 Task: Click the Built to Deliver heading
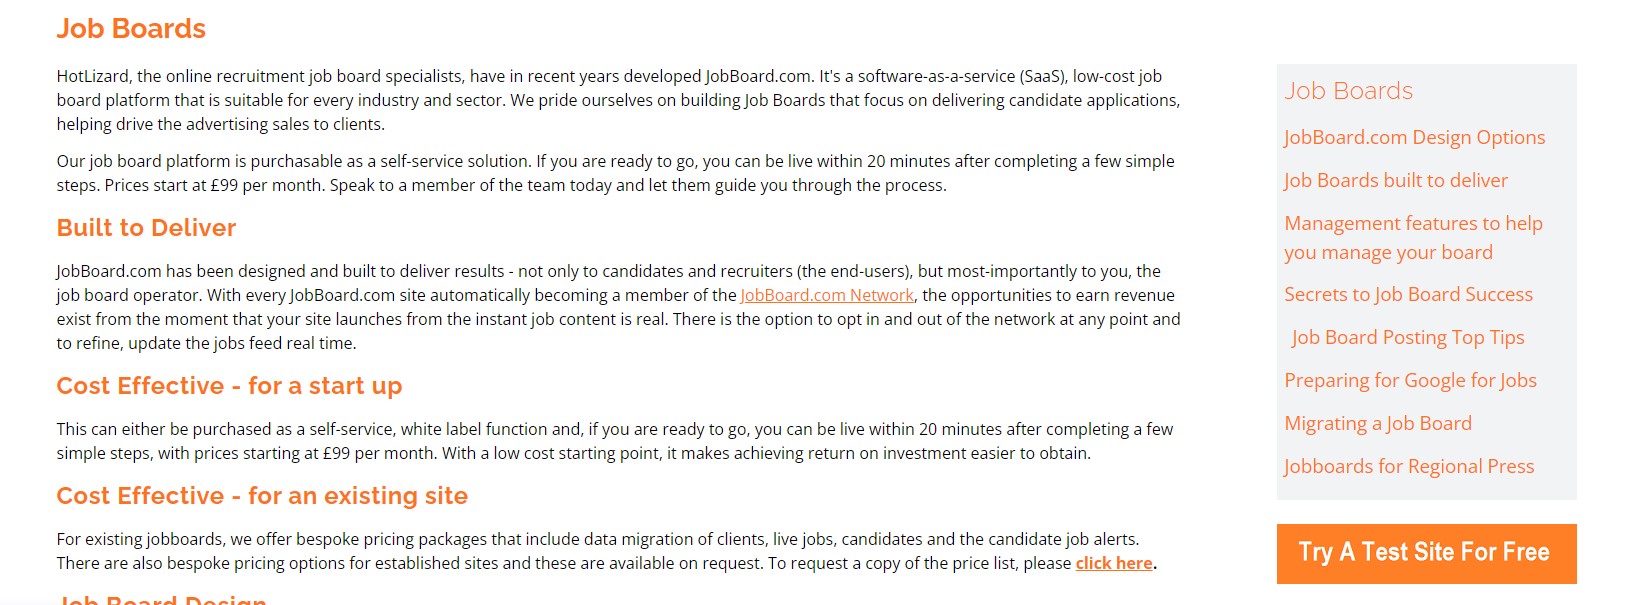pos(146,228)
